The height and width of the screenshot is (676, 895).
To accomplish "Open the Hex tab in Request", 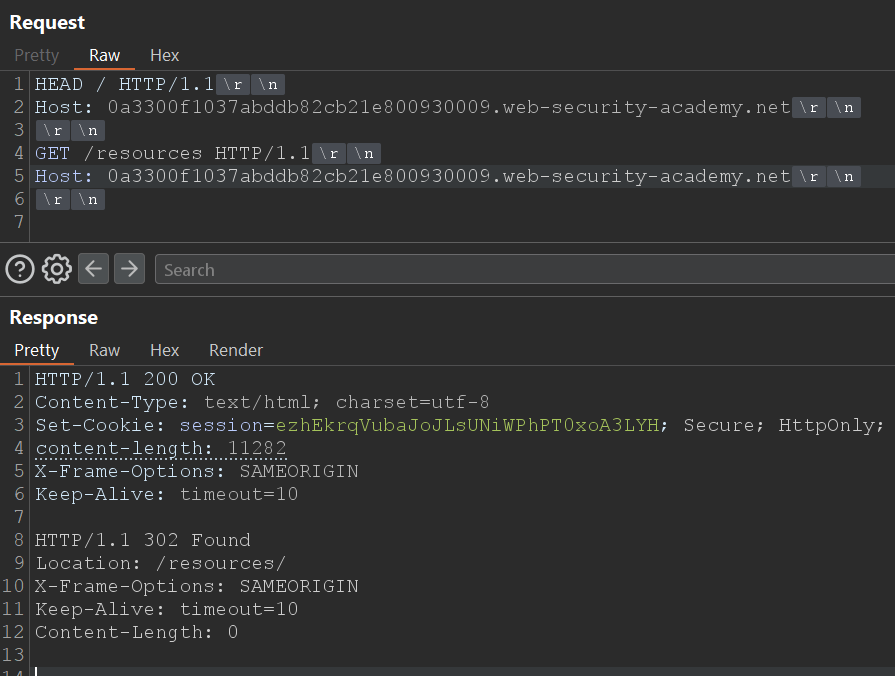I will click(x=165, y=55).
